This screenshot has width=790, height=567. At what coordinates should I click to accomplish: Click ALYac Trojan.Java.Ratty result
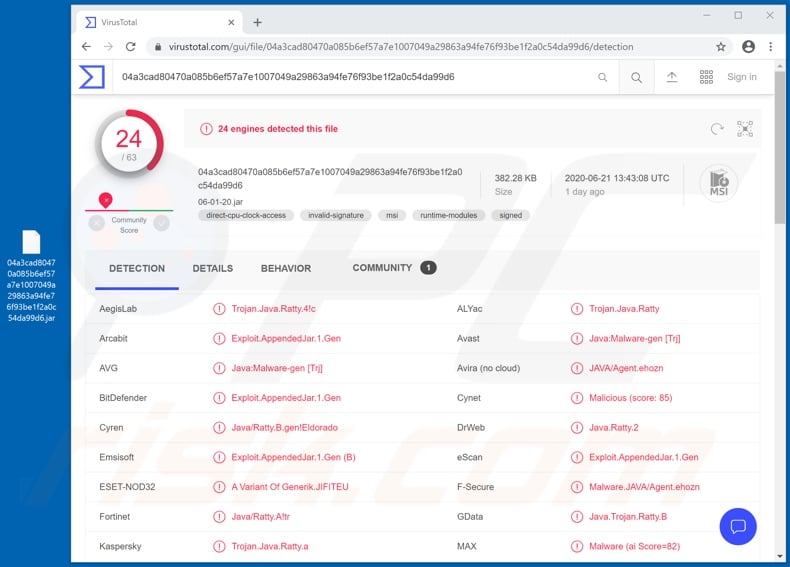pos(624,309)
